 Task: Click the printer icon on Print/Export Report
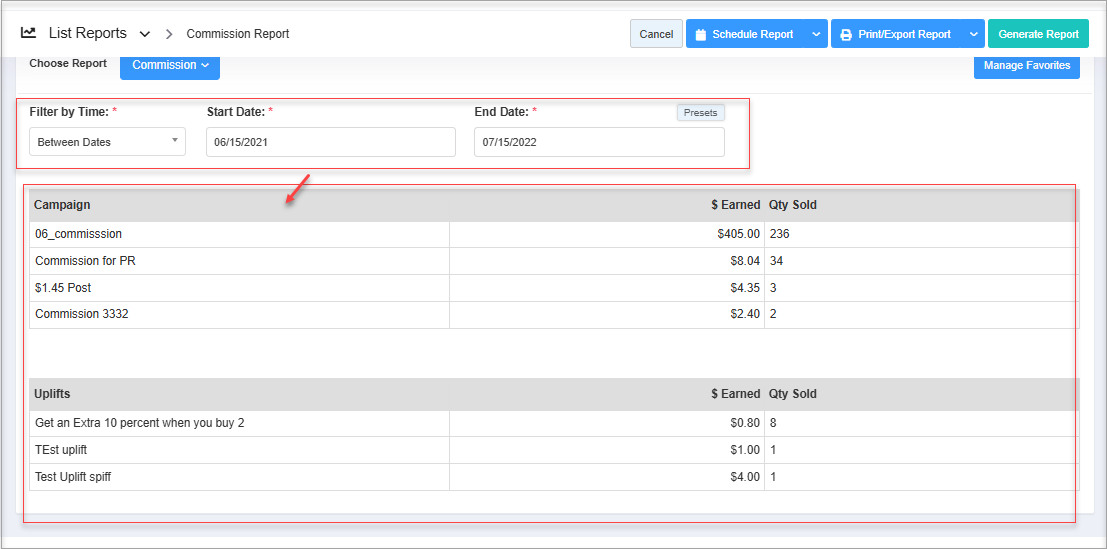(846, 34)
